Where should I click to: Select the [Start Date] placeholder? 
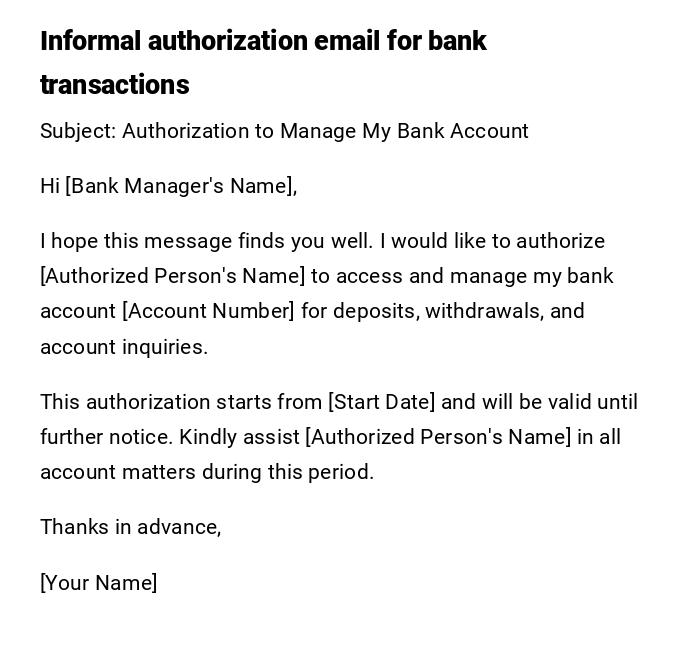(381, 402)
